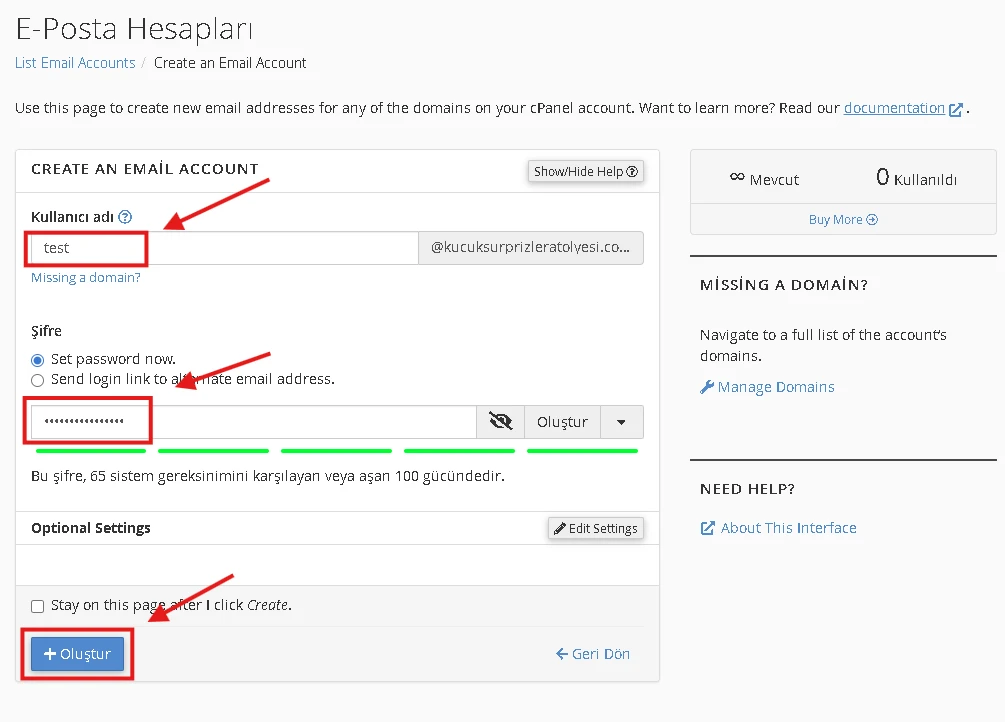The image size is (1005, 722).
Task: Select the Create an Email Account breadcrumb
Action: click(x=230, y=62)
